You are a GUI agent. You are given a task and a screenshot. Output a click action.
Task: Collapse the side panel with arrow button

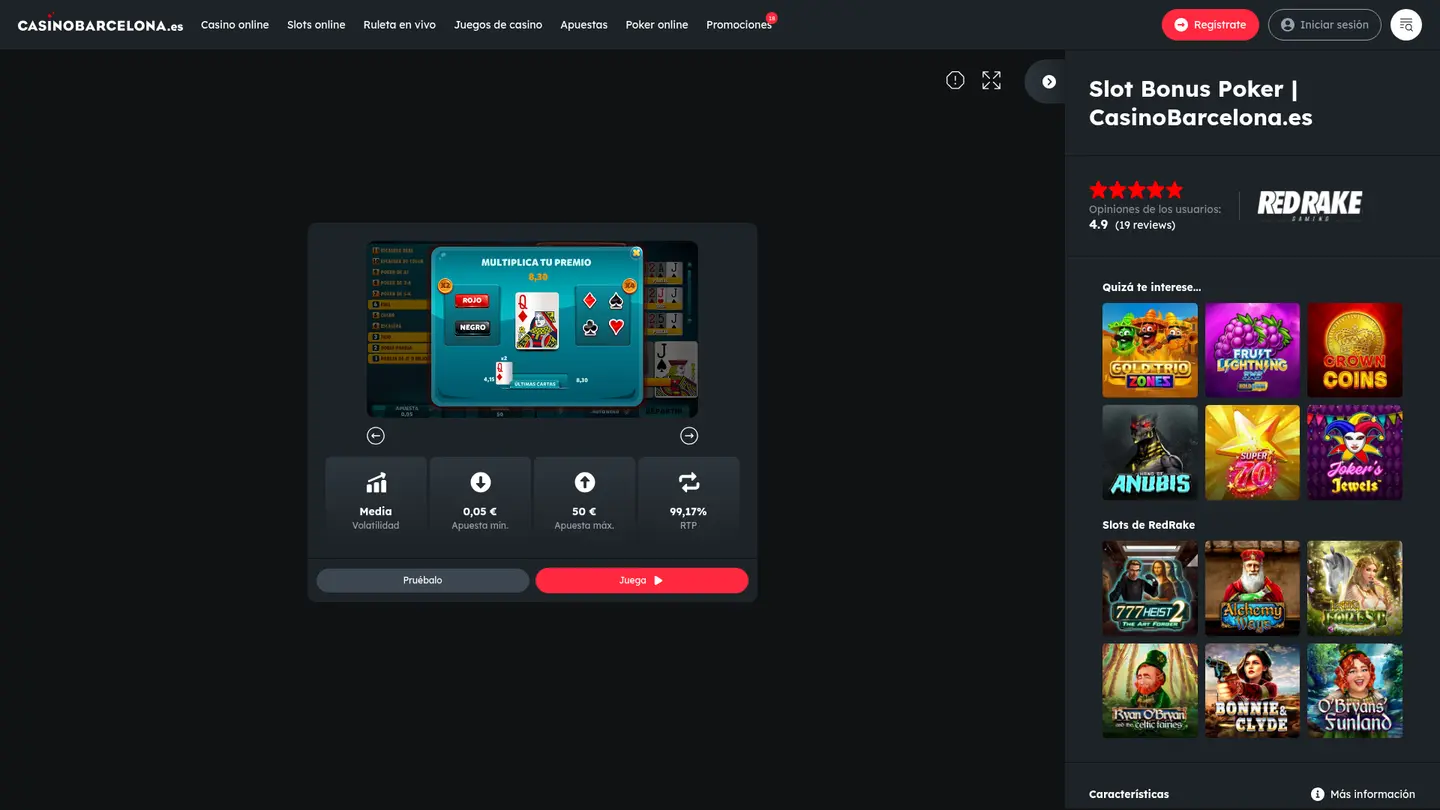[x=1049, y=82]
